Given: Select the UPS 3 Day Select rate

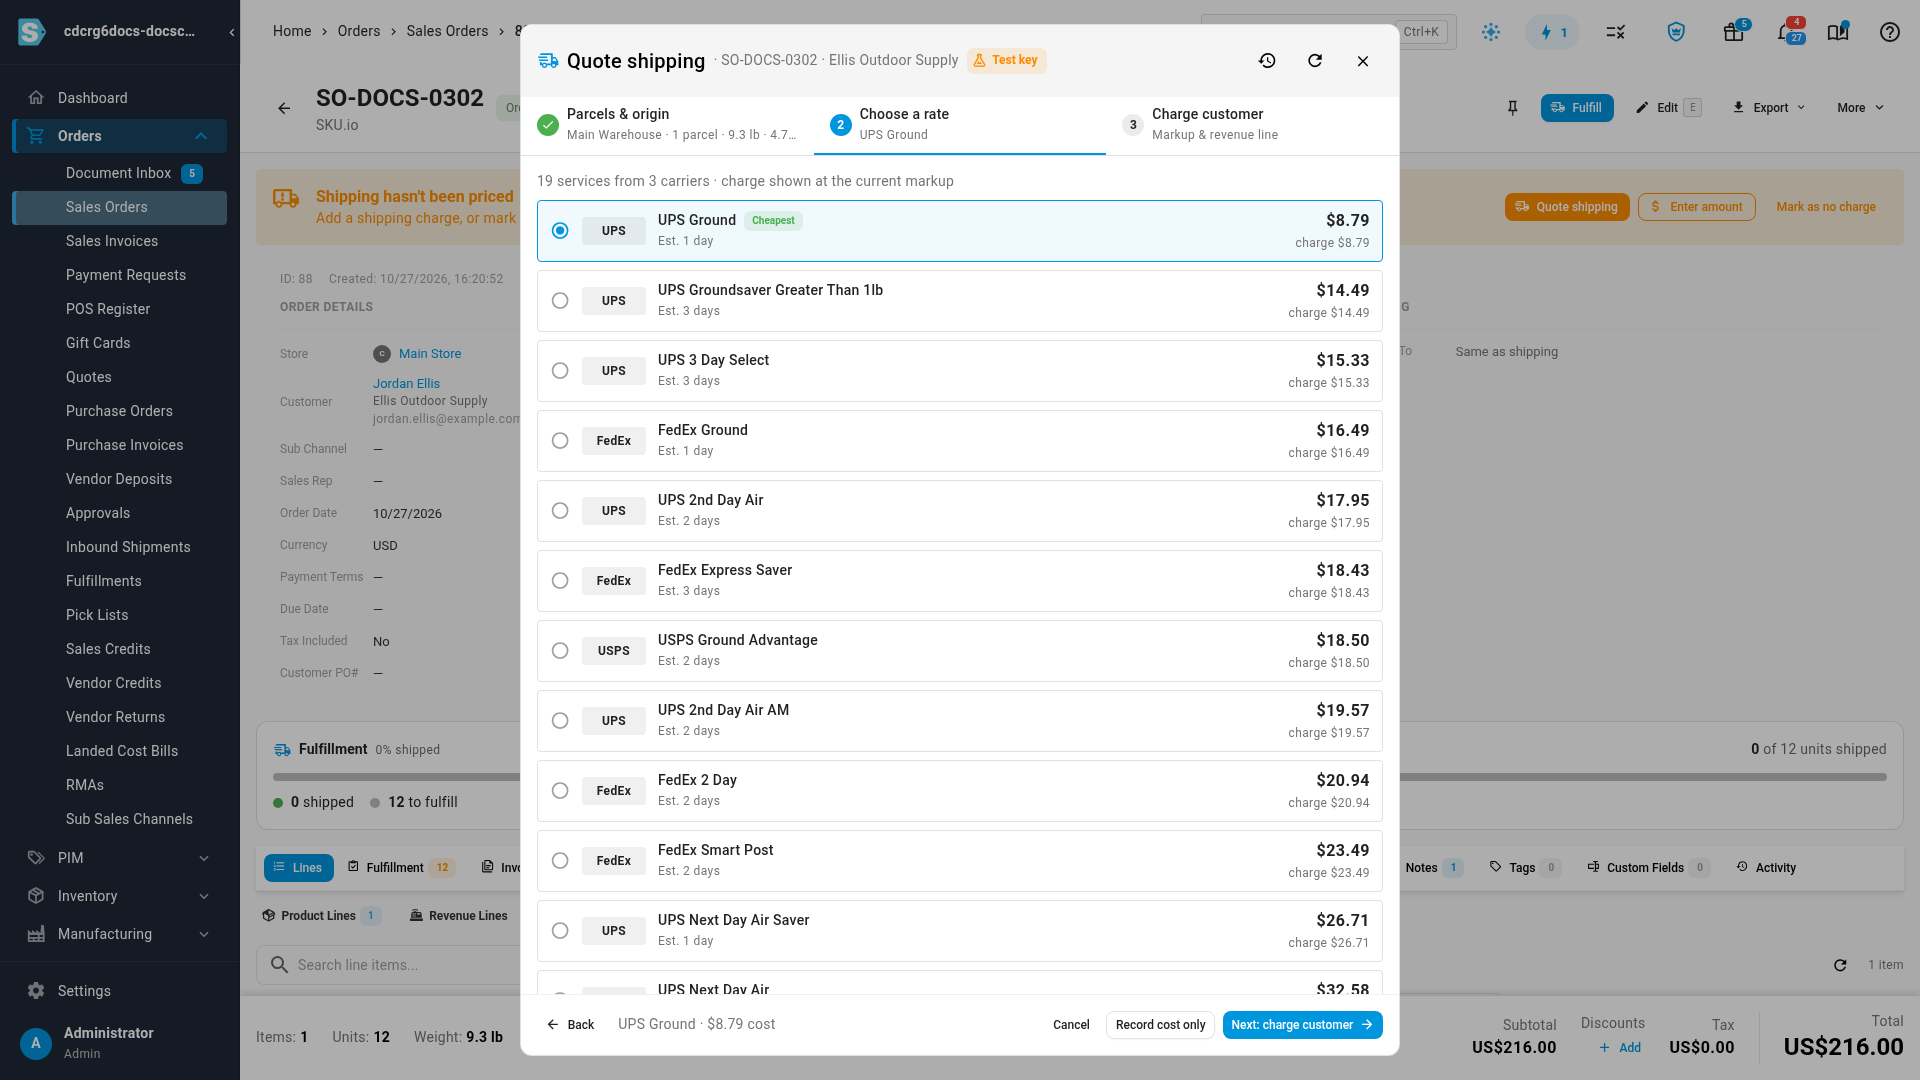Looking at the screenshot, I should (960, 371).
